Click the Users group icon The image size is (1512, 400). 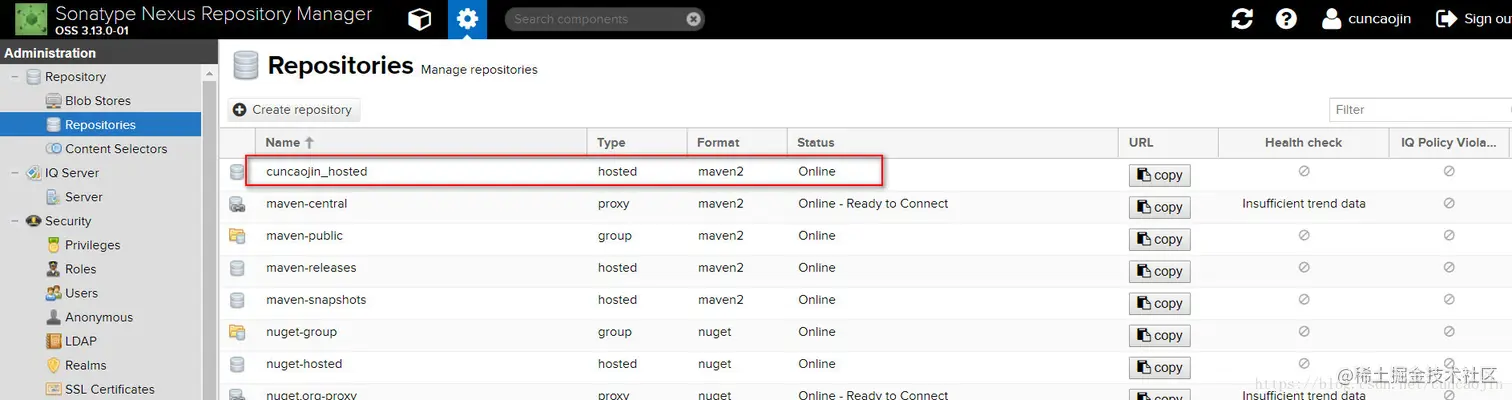(54, 293)
